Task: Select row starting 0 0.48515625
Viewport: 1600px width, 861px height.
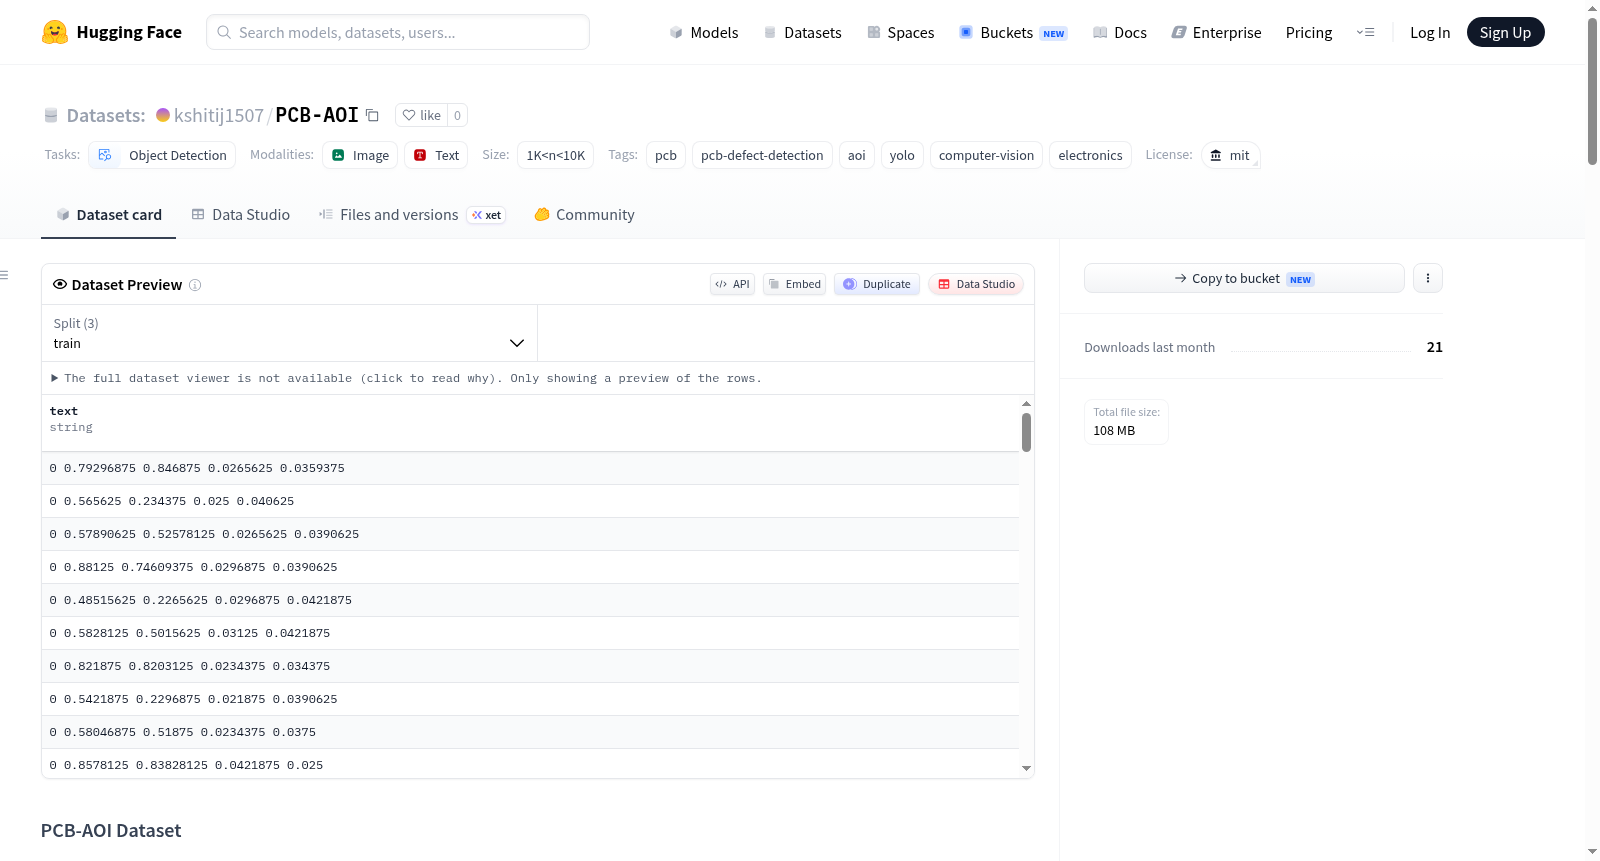Action: [x=530, y=600]
